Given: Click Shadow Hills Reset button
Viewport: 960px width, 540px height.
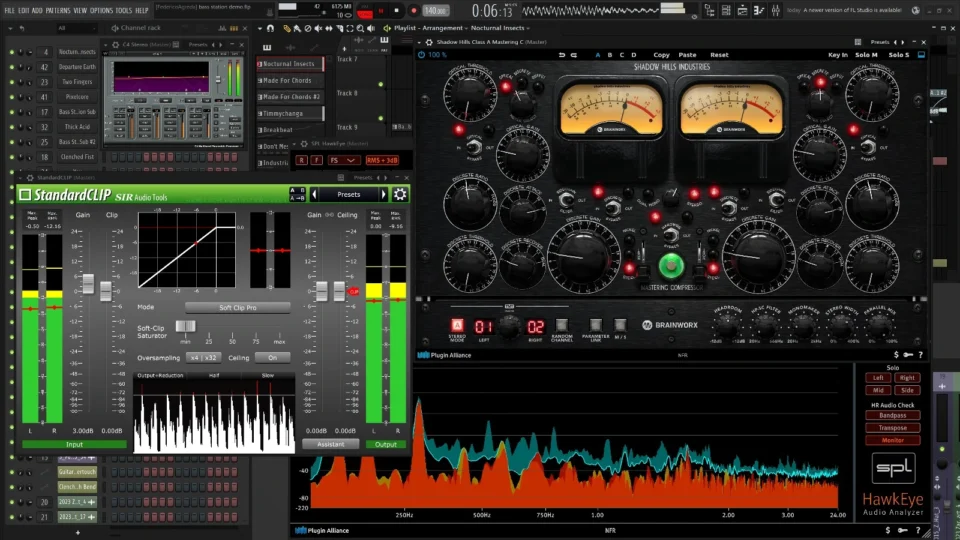Looking at the screenshot, I should [x=719, y=54].
